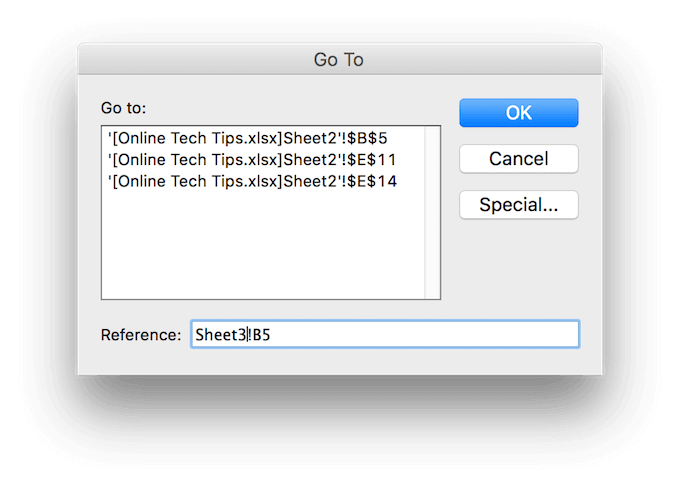Click "$E$14" at the end of the third entry
This screenshot has width=680, height=487.
(376, 182)
